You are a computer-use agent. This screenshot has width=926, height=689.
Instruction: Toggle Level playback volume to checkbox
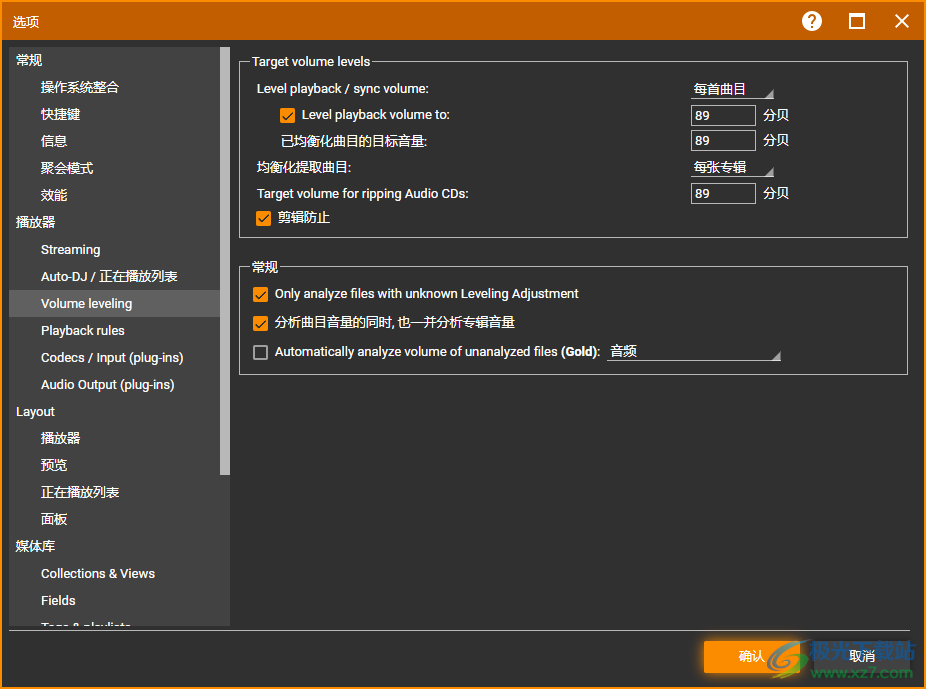288,115
